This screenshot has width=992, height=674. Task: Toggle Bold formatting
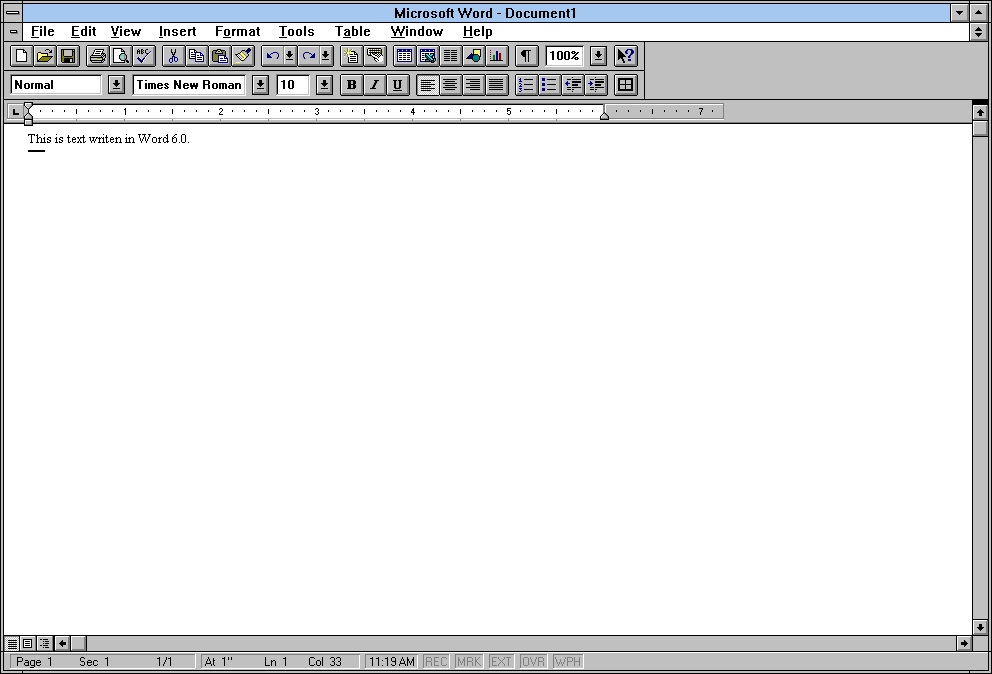coord(352,85)
